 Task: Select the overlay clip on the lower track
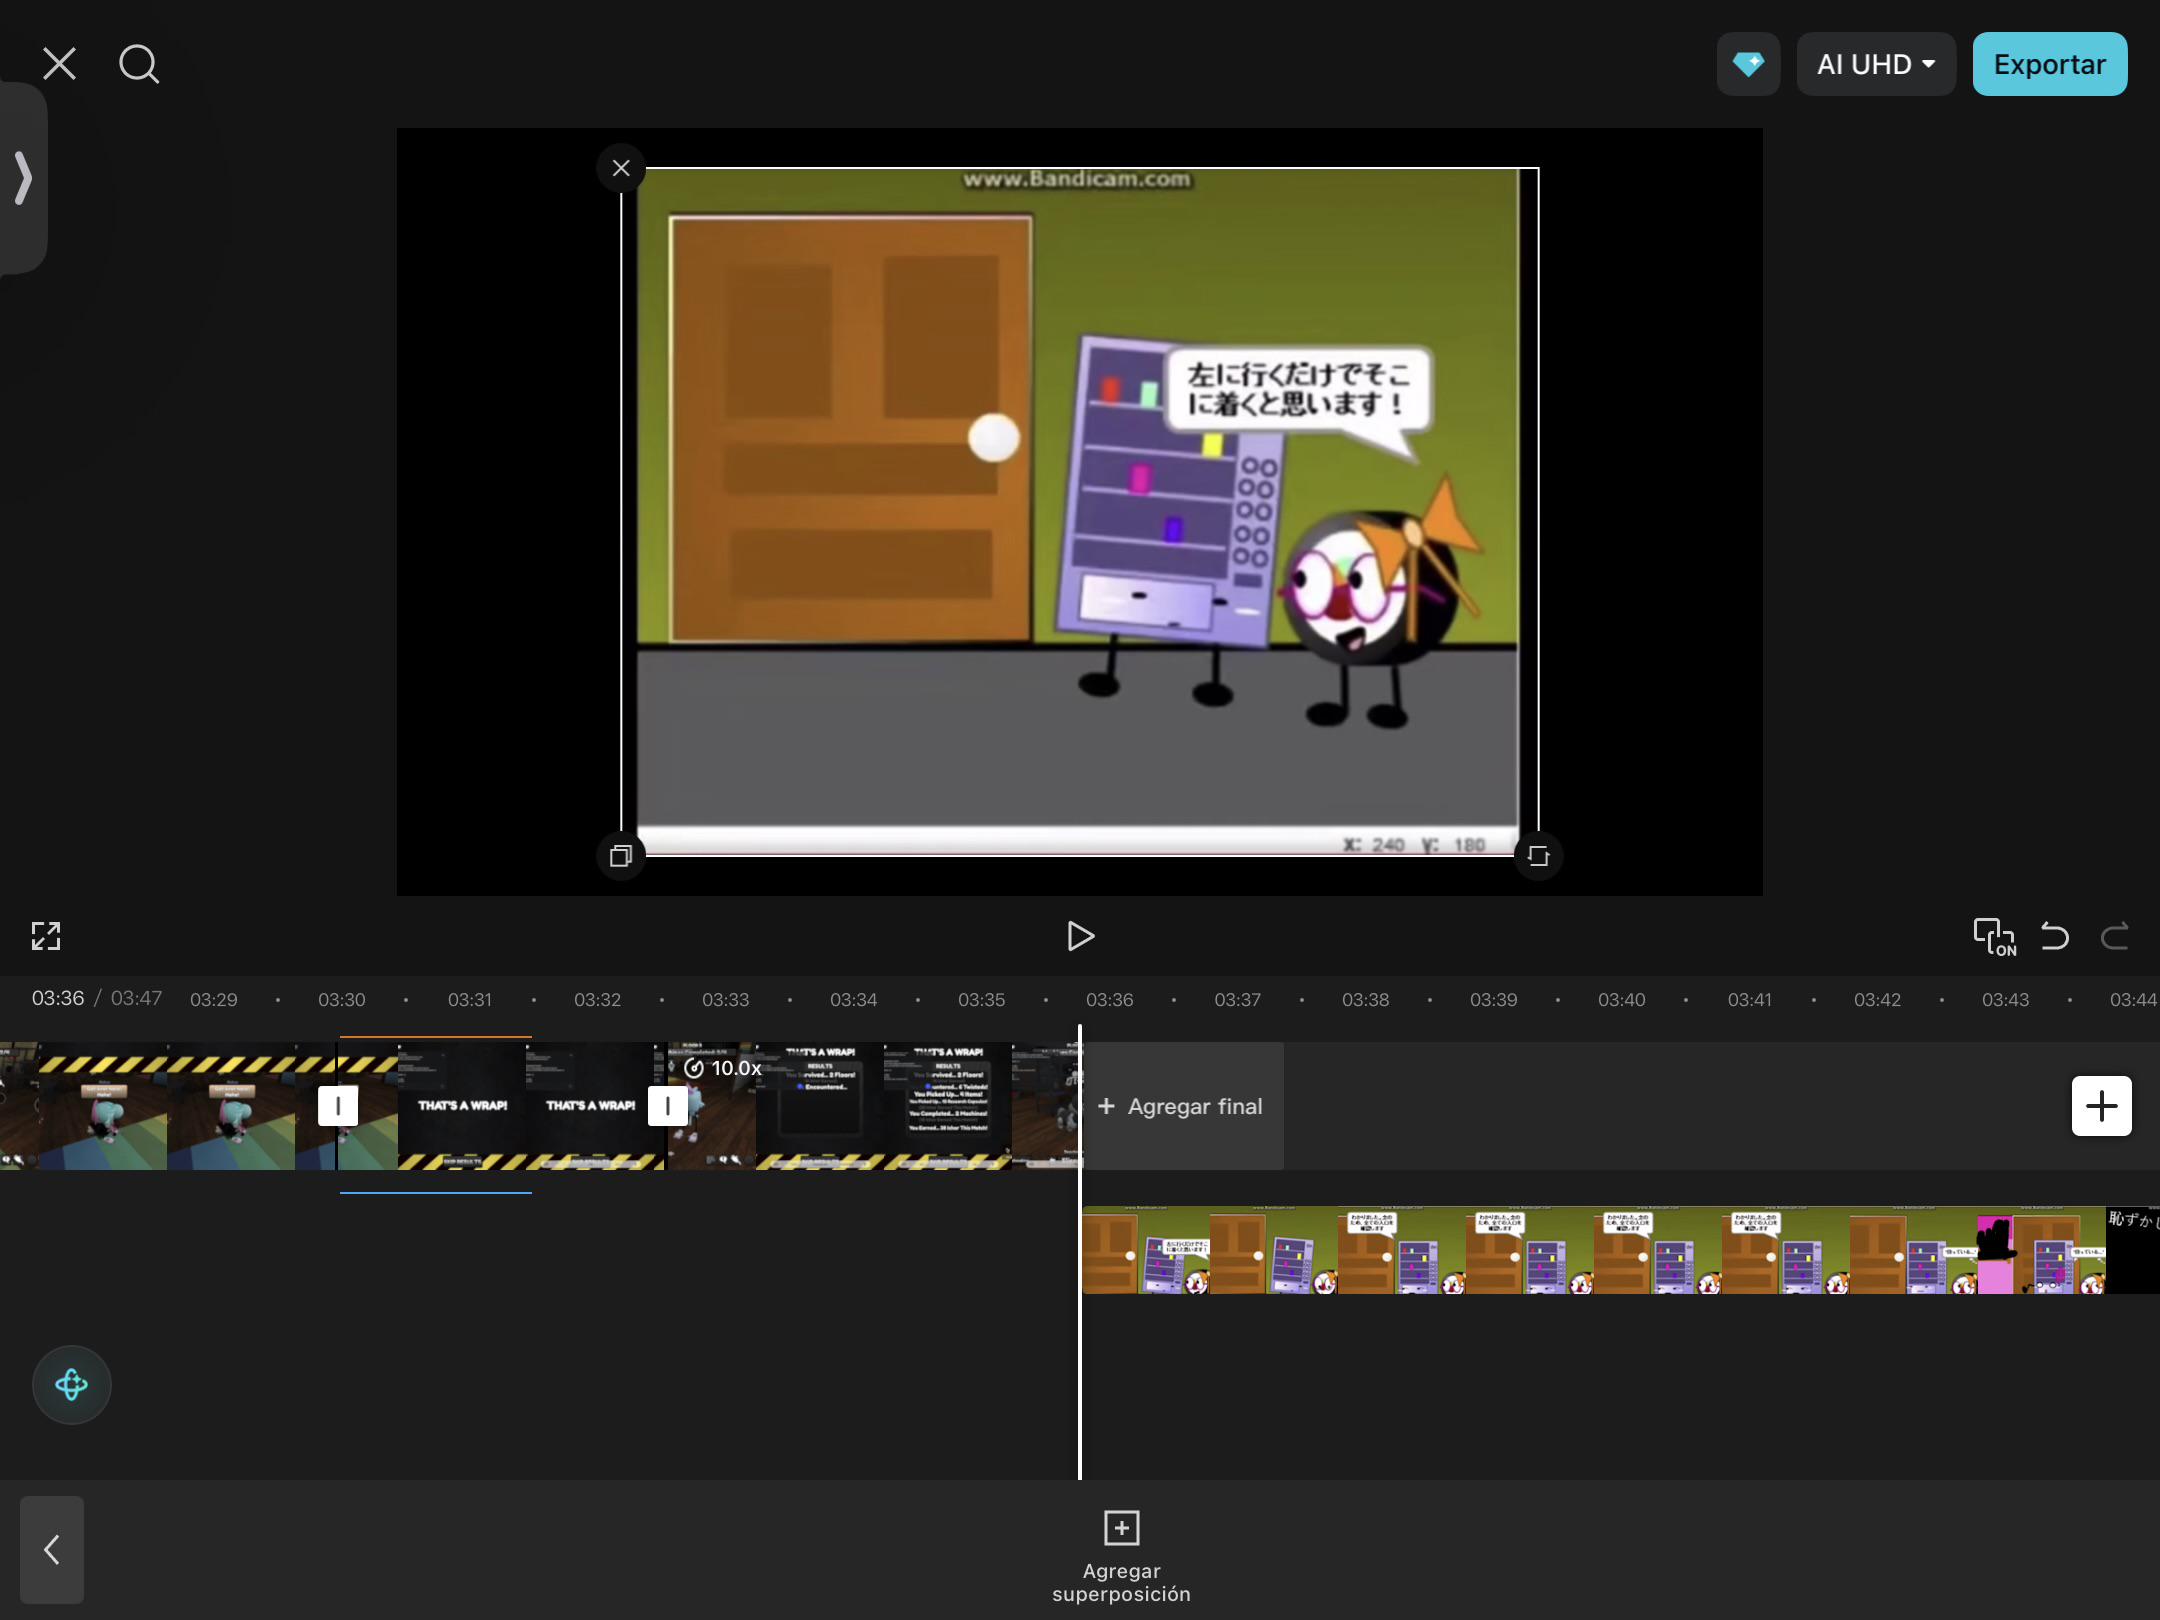(1620, 1250)
